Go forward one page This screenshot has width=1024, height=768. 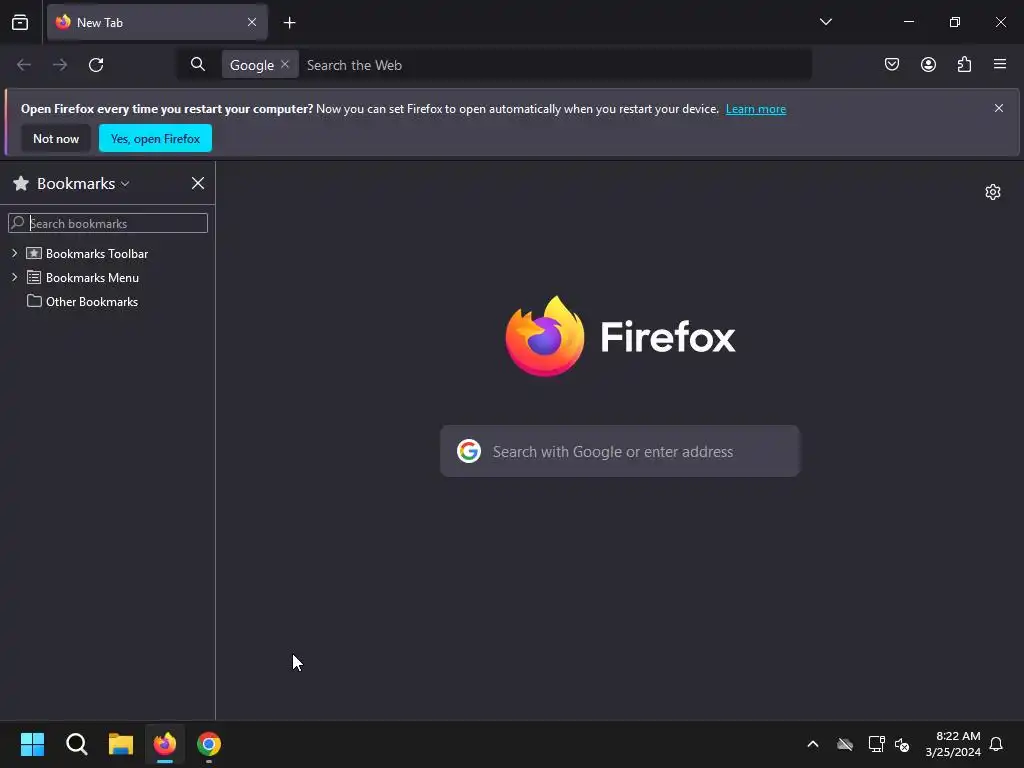[60, 65]
